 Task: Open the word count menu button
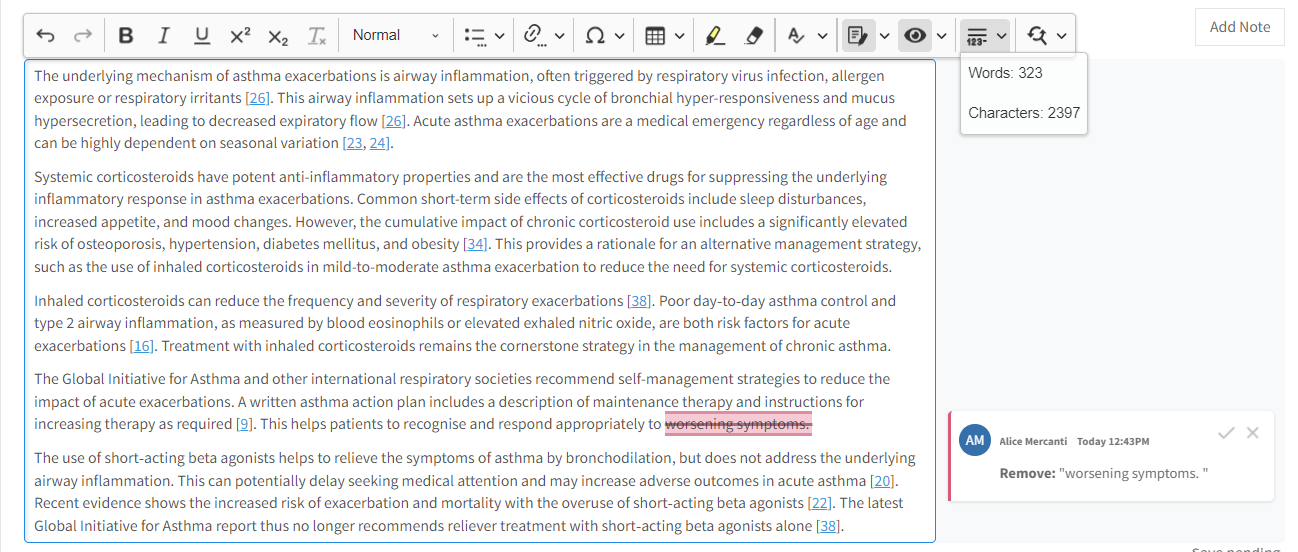coord(977,36)
